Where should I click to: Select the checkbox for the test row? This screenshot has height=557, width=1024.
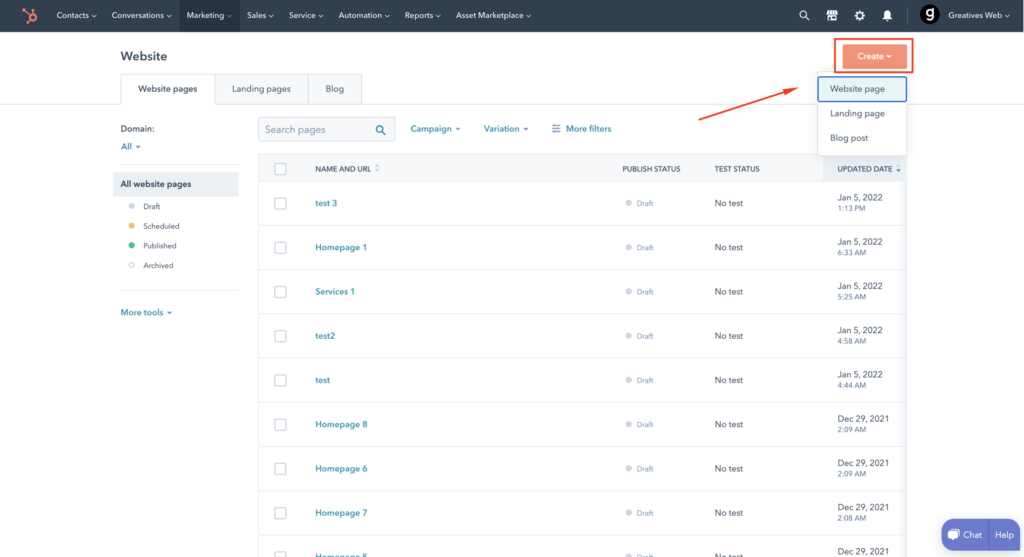(280, 380)
